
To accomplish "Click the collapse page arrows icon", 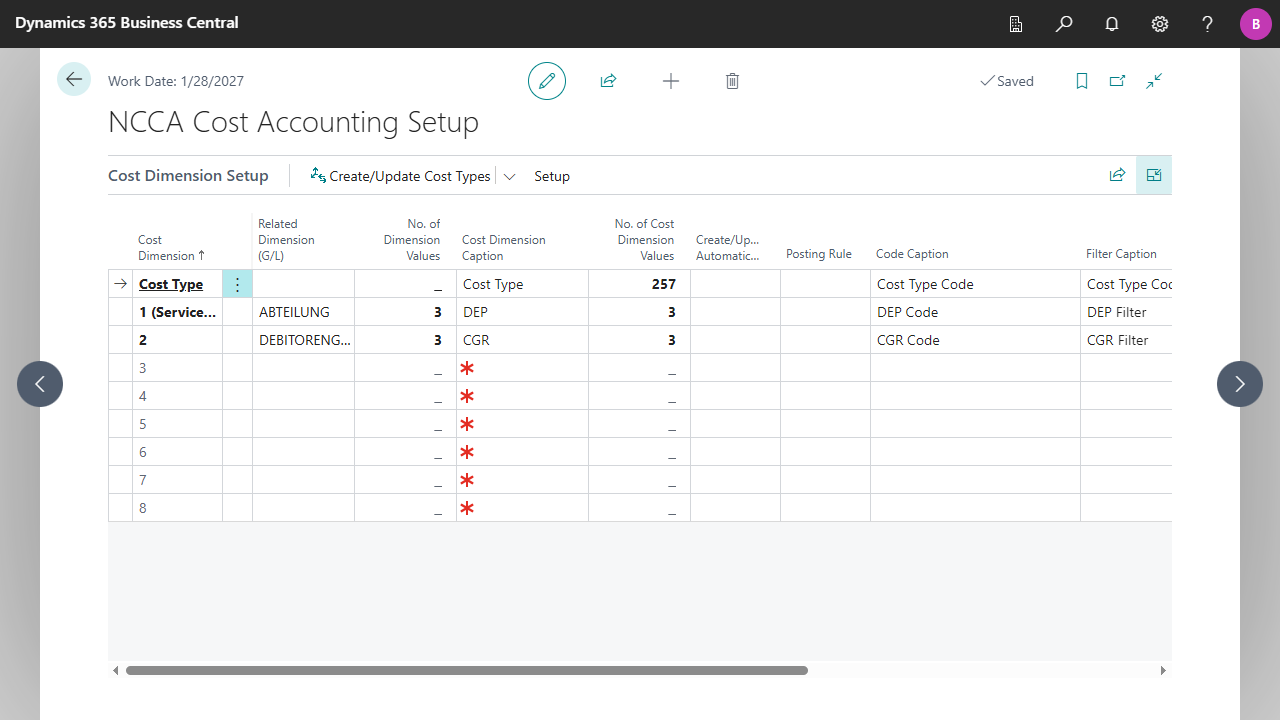I will point(1154,81).
